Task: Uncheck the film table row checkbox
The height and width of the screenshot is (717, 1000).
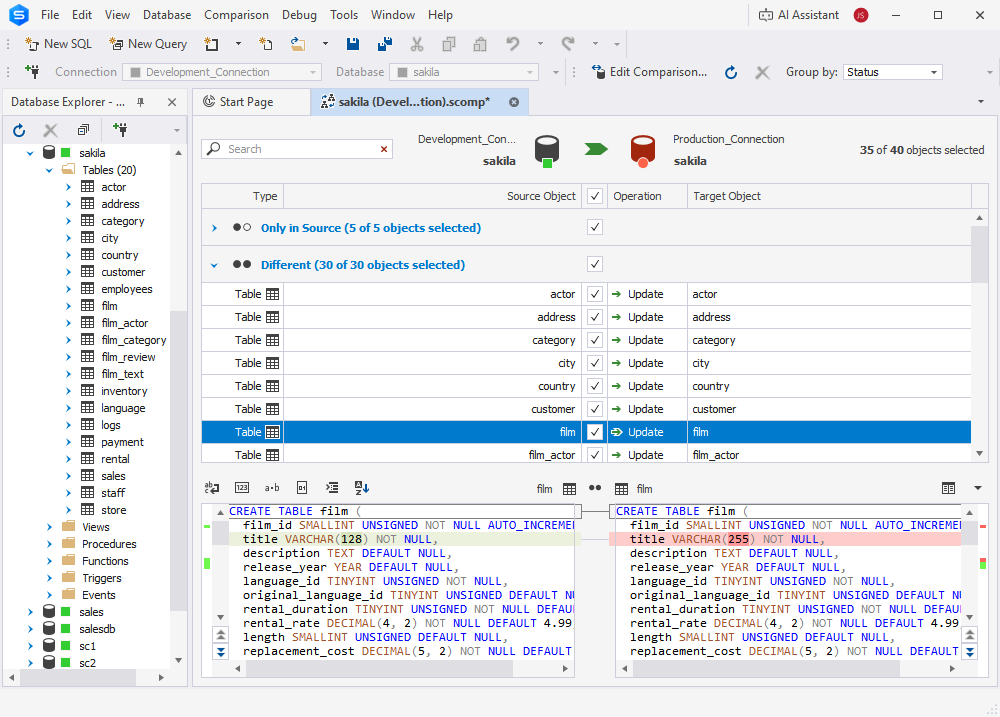Action: pyautogui.click(x=595, y=432)
